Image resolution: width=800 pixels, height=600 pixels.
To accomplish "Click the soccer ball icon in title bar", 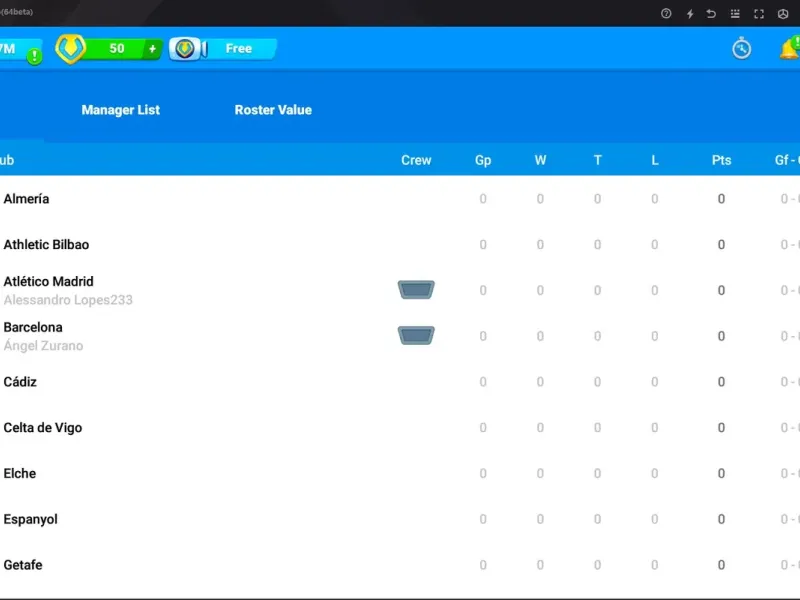I will [x=783, y=14].
